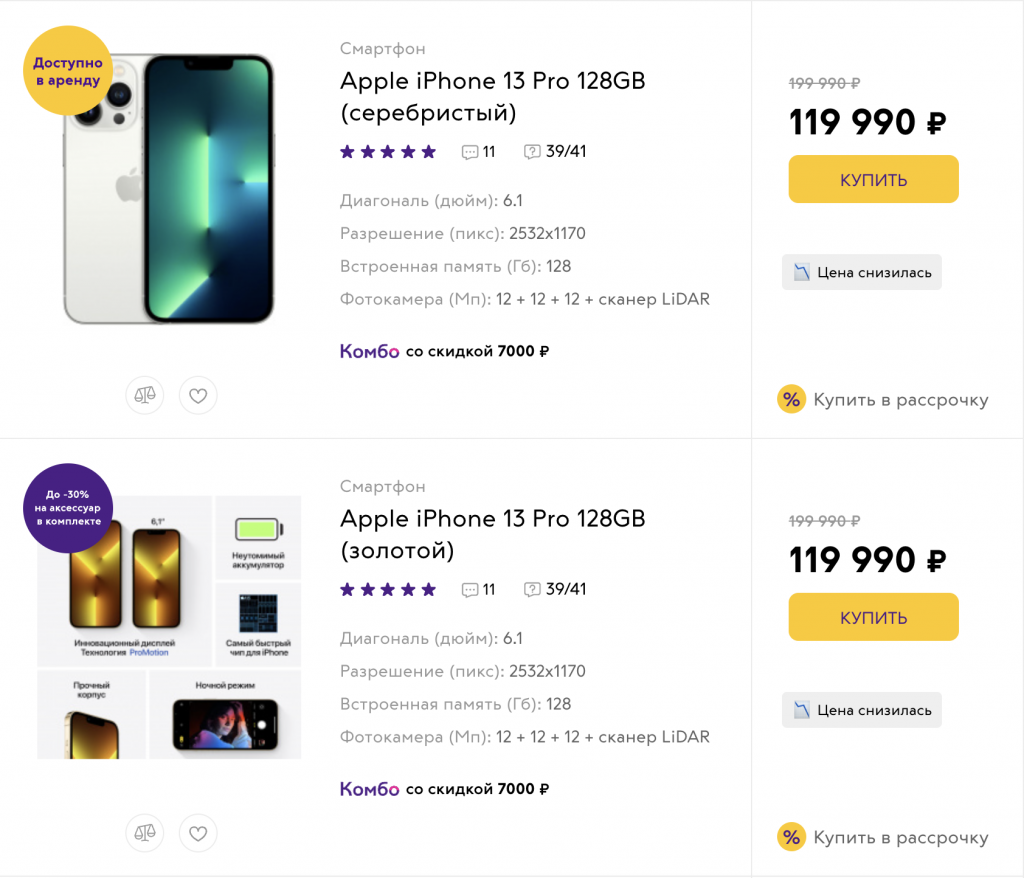Open reviews icon for silver iPhone
The image size is (1024, 878).
coord(470,152)
